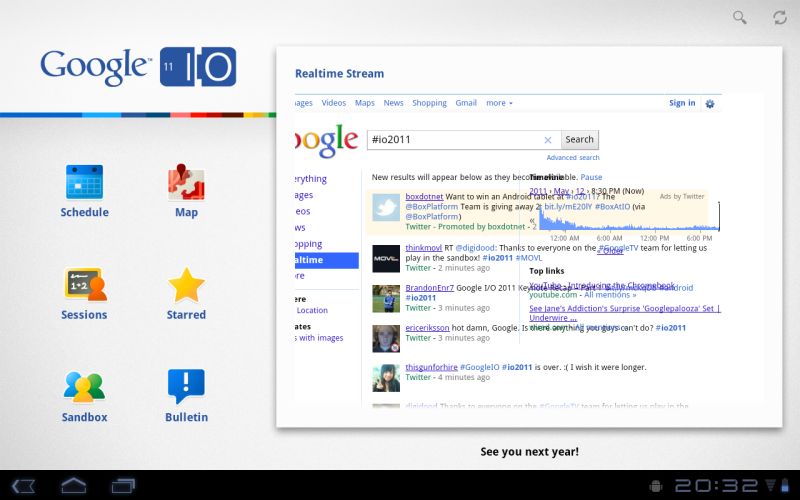Open the bit.ly/mE20lY link
The width and height of the screenshot is (800, 500).
(568, 207)
